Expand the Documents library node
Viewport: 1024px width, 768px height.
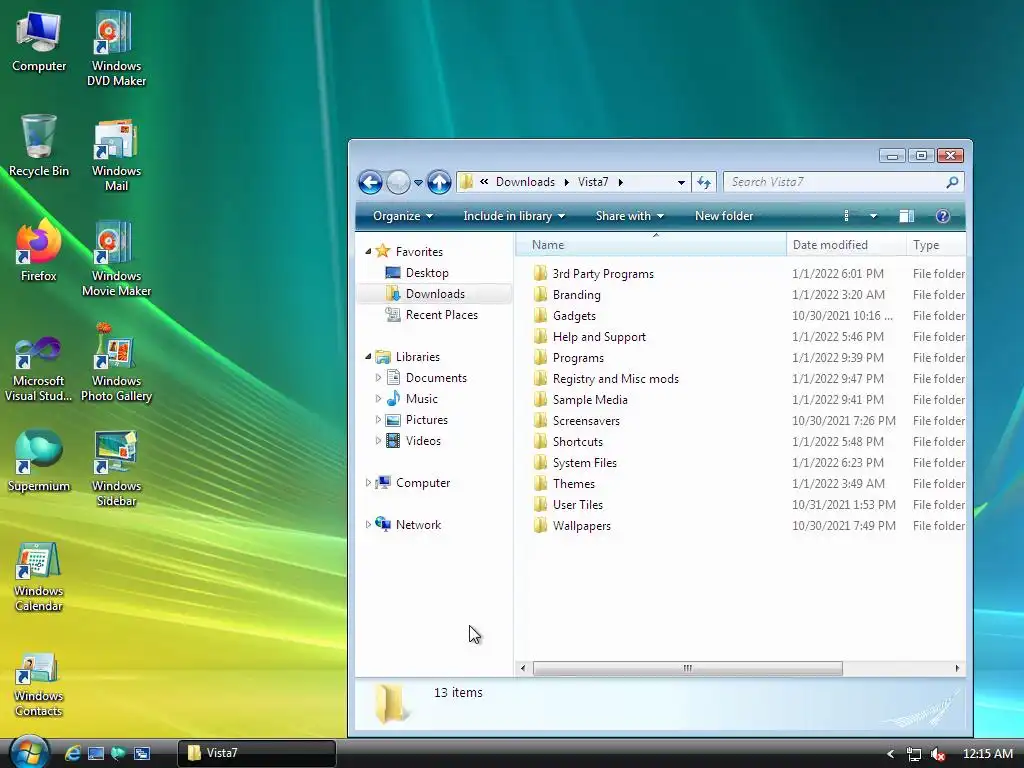(x=378, y=377)
